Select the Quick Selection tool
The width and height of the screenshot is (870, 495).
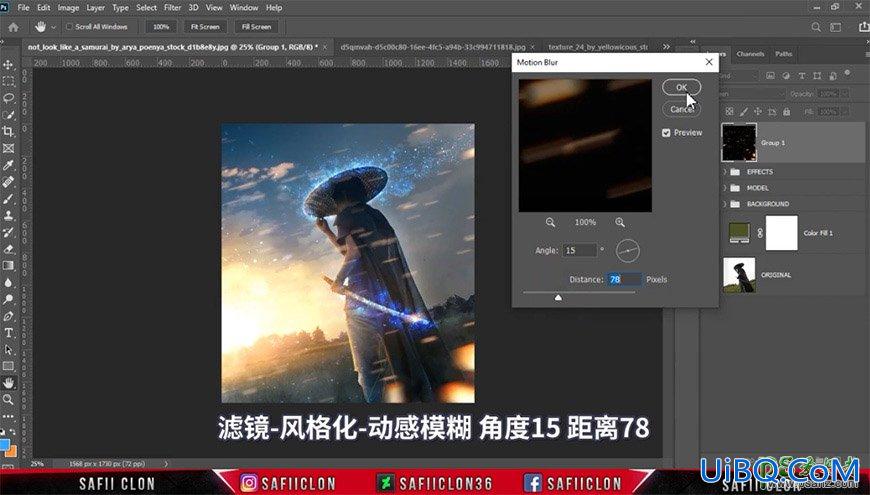(8, 115)
